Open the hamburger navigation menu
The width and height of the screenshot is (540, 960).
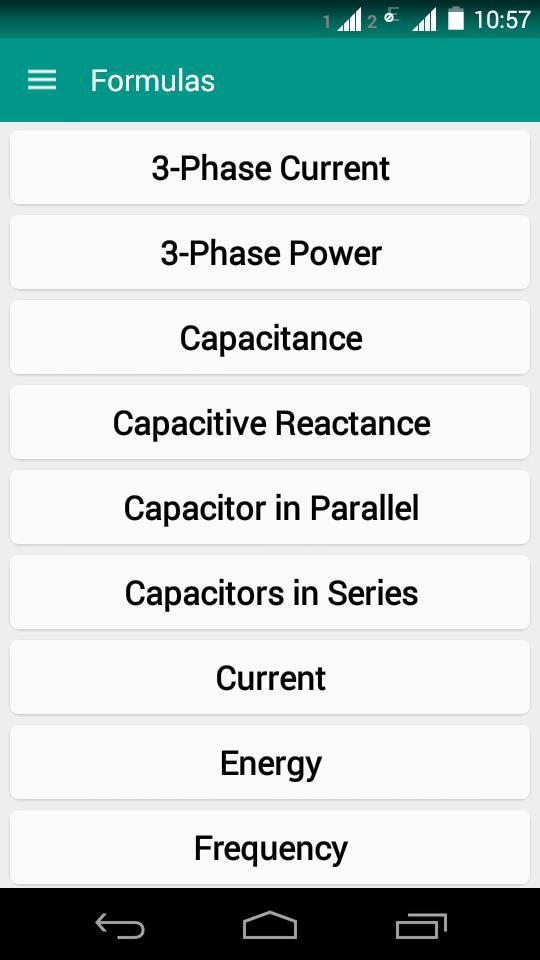pyautogui.click(x=42, y=80)
